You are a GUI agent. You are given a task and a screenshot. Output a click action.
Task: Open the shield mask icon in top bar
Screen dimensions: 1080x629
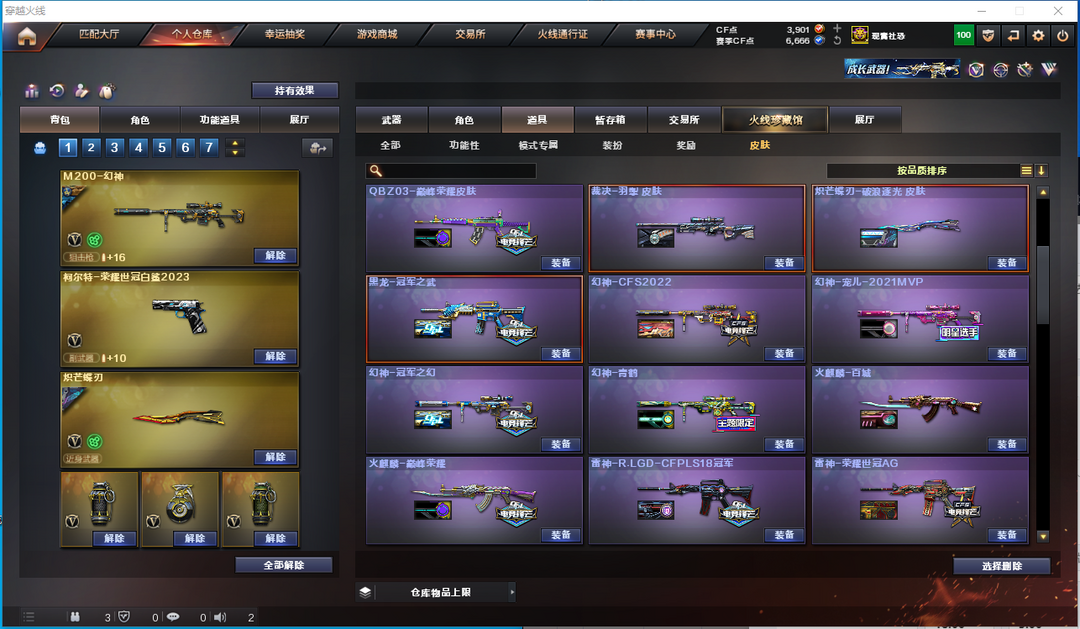click(x=988, y=35)
